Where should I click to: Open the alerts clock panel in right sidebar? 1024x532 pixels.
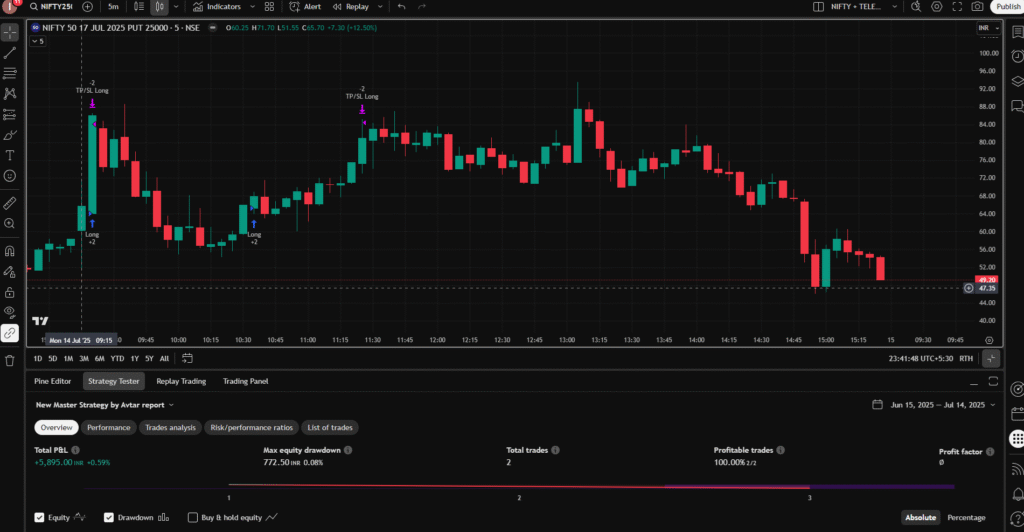tap(1017, 57)
